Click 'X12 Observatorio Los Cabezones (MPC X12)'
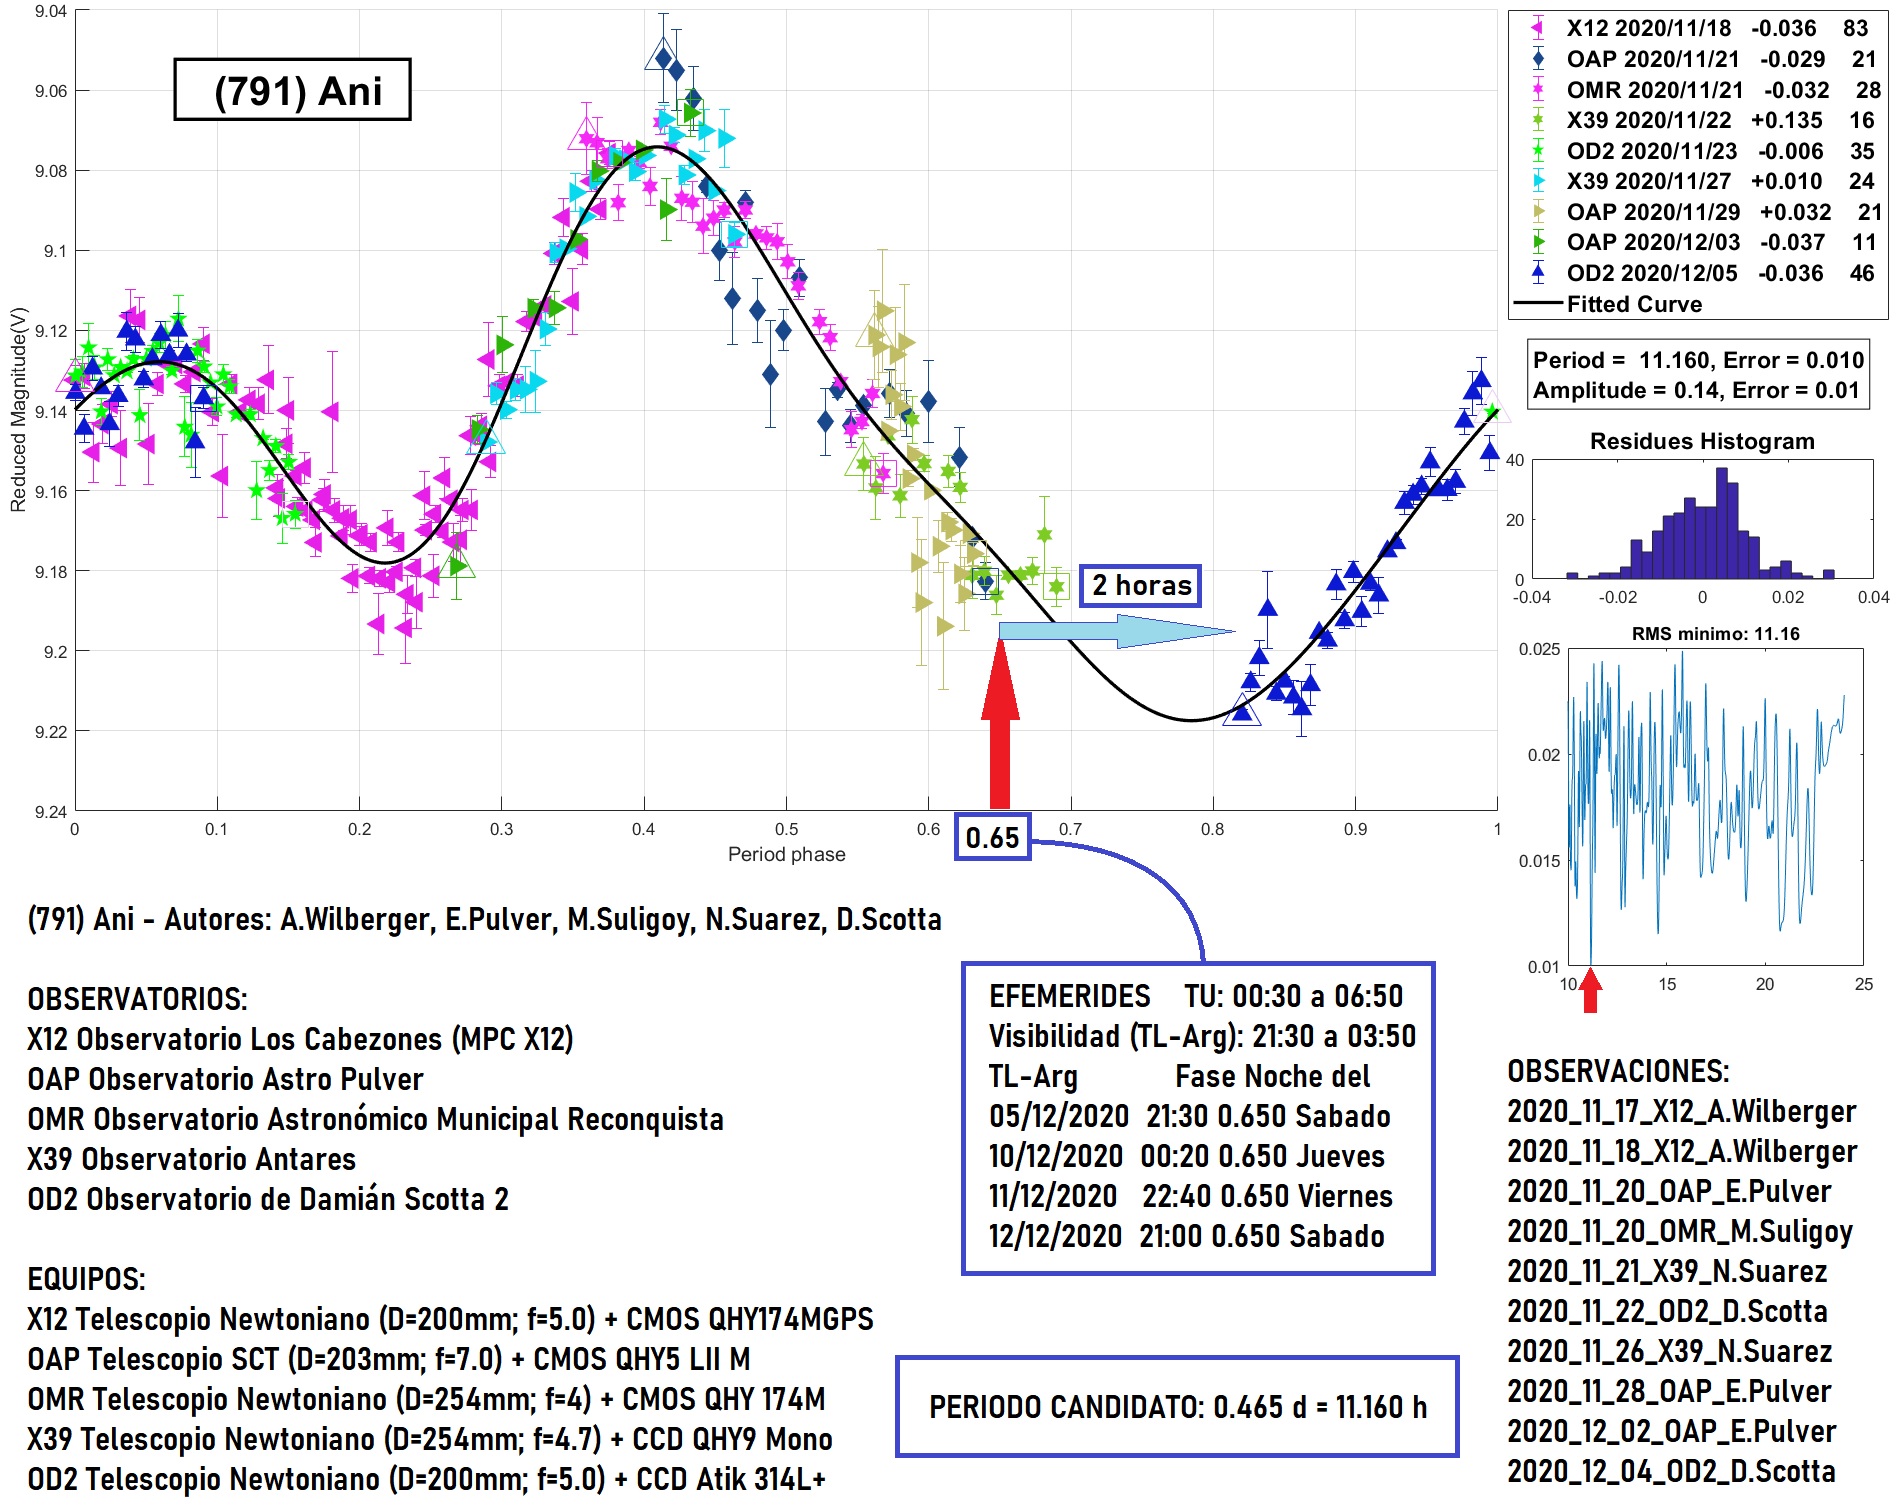Screen dimensions: 1904x1507 [x=300, y=1039]
